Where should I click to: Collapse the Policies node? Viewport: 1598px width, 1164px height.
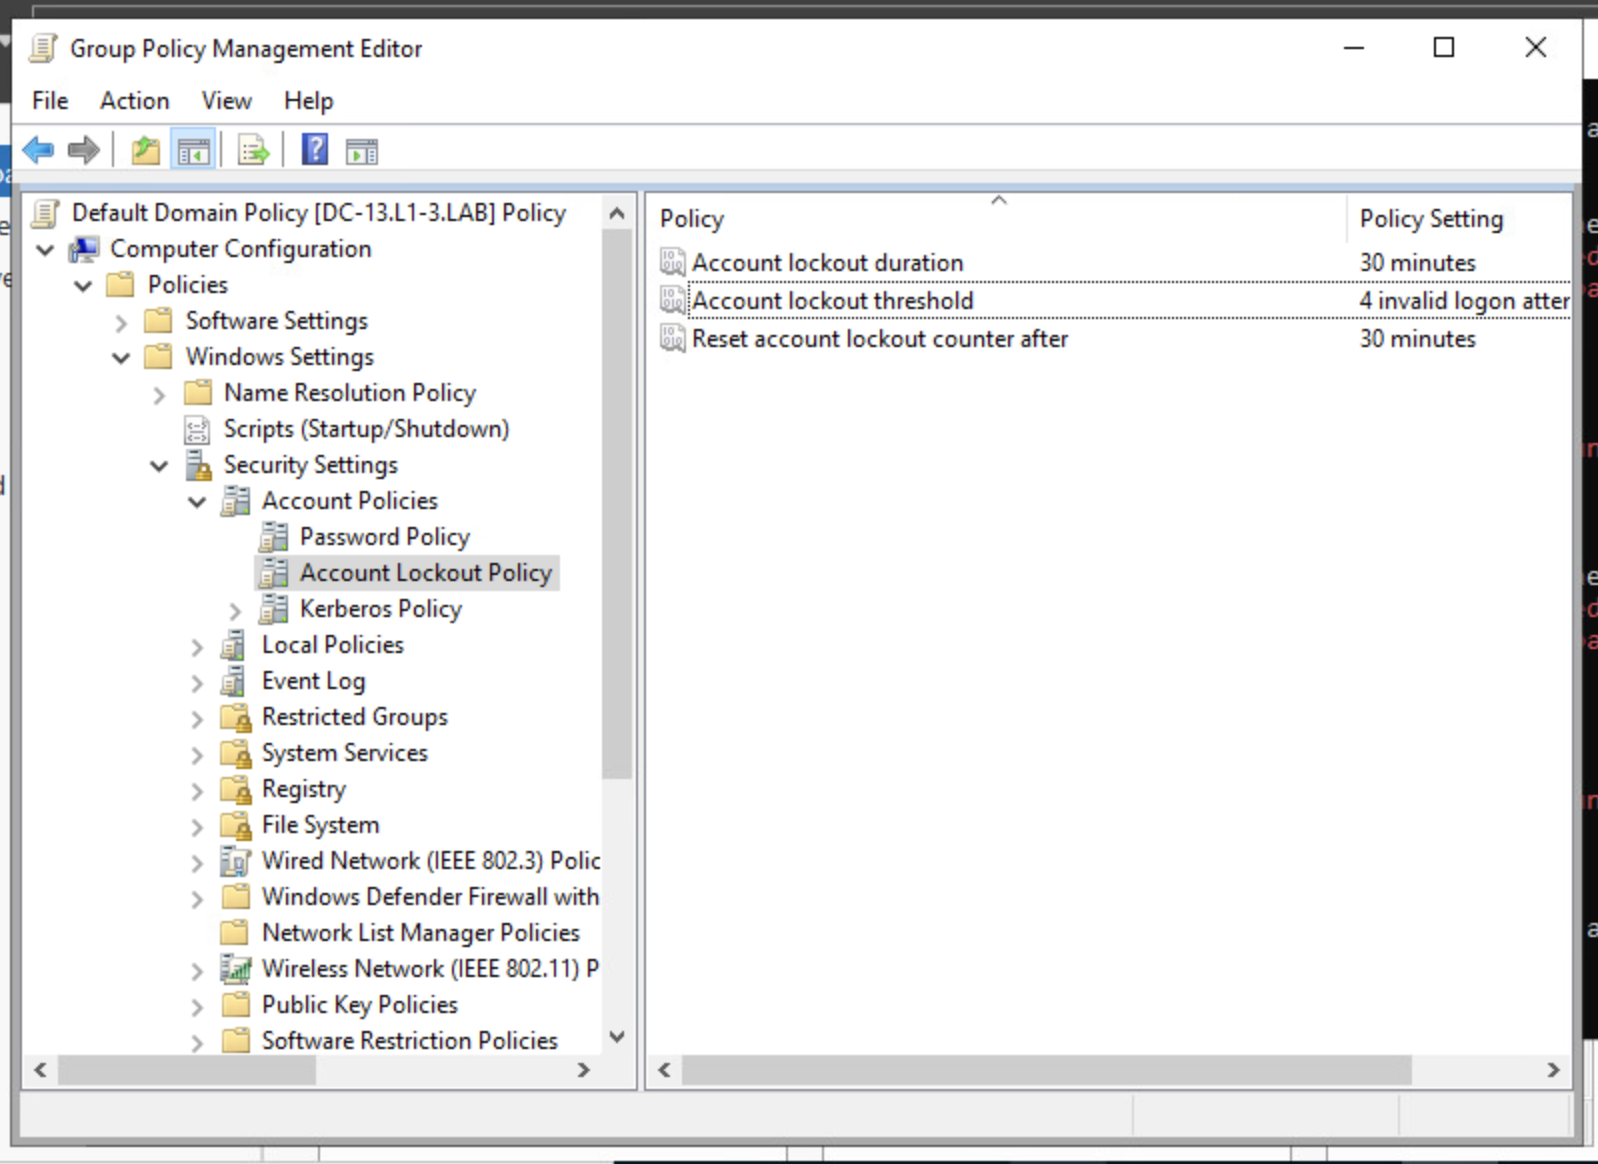pyautogui.click(x=83, y=285)
